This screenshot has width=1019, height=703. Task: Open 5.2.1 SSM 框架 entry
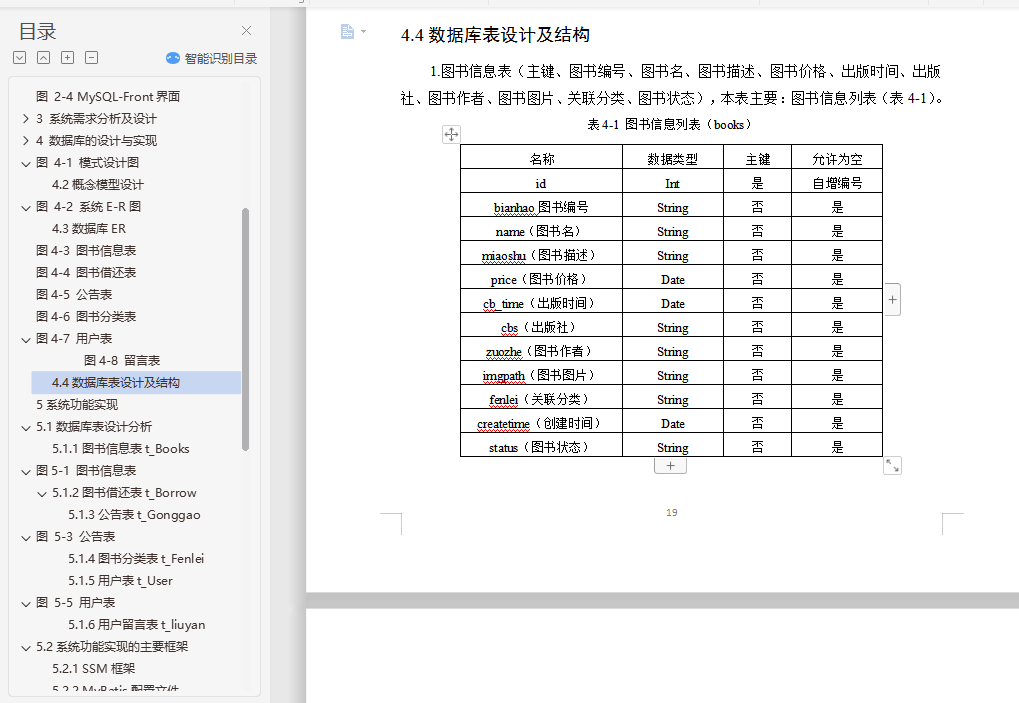click(x=94, y=669)
